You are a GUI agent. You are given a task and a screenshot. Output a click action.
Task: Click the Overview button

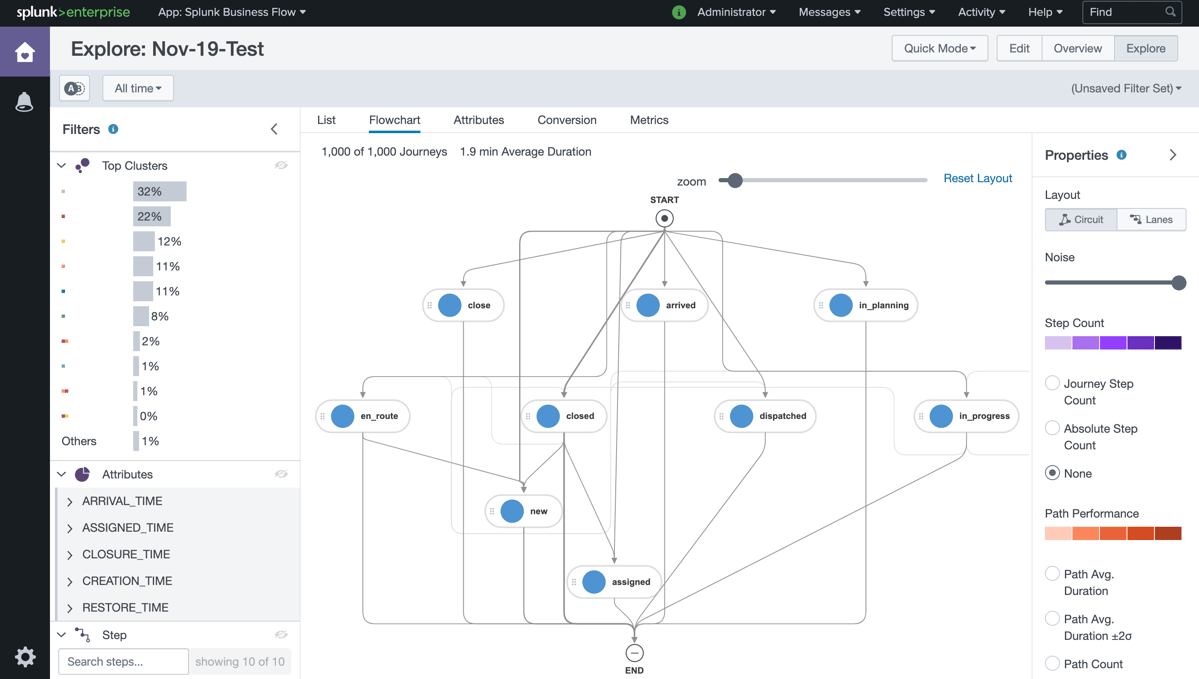click(1077, 47)
